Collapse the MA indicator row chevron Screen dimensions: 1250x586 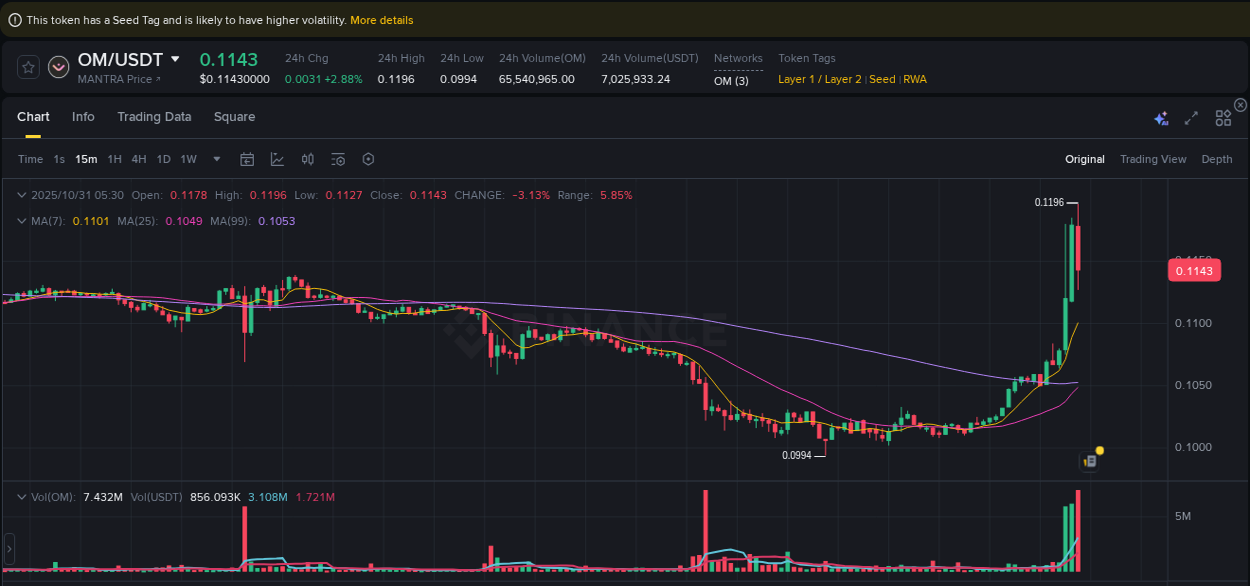21,220
